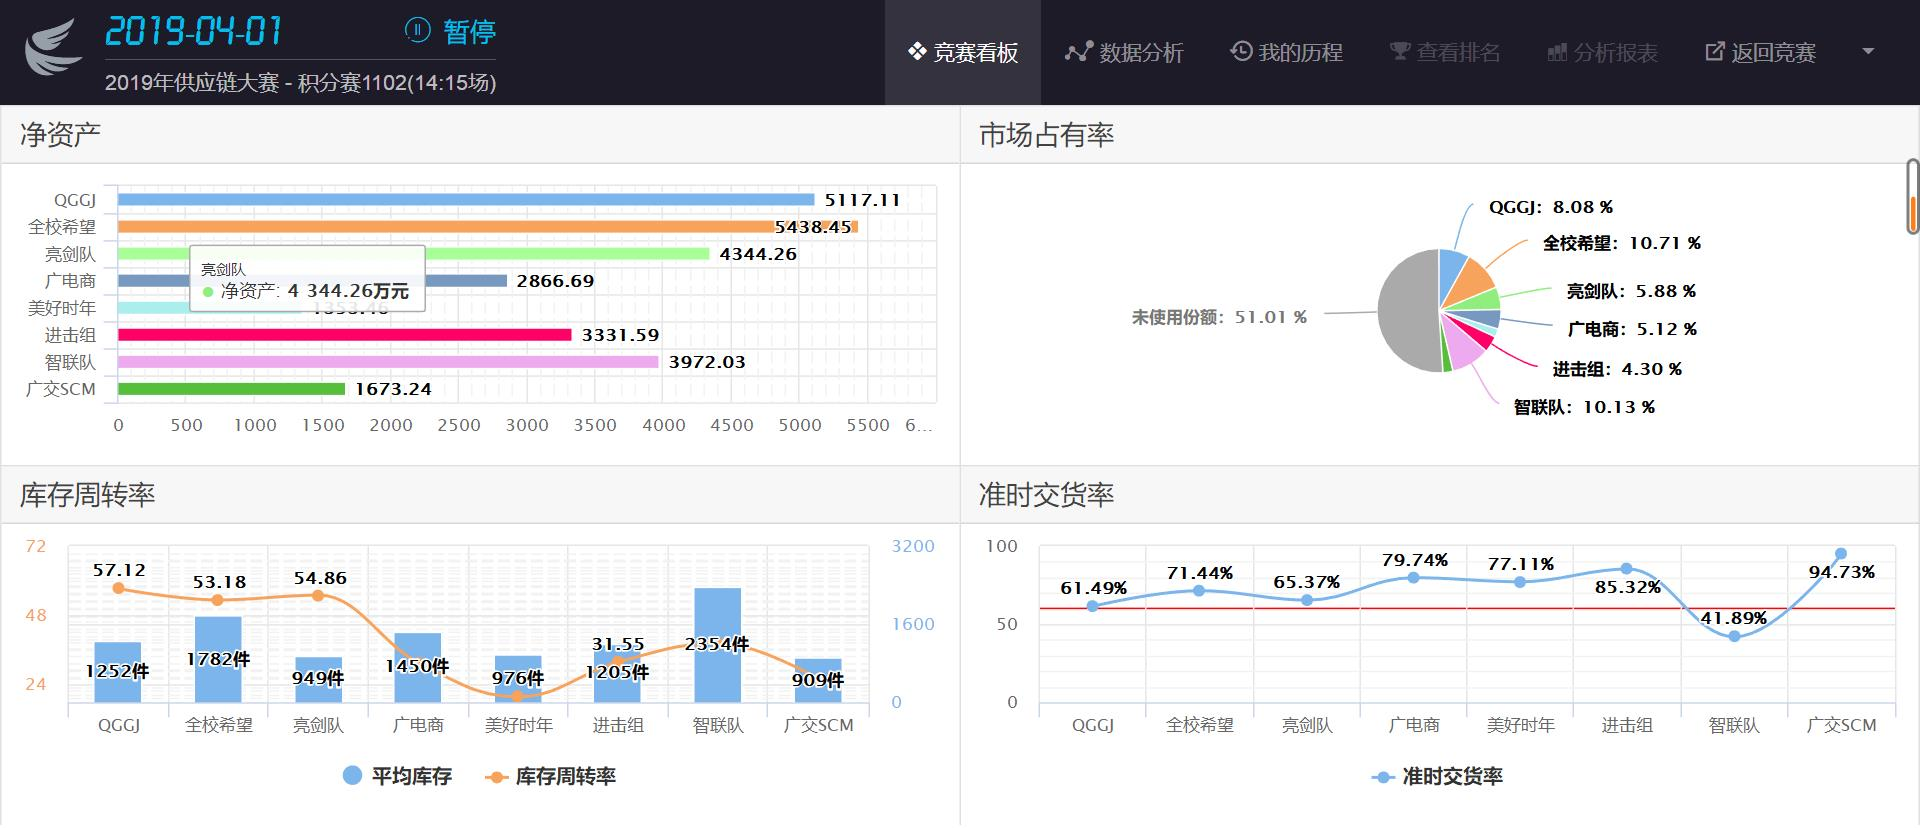This screenshot has height=828, width=1920.
Task: Click the 数据分析 graph icon
Action: click(1078, 52)
